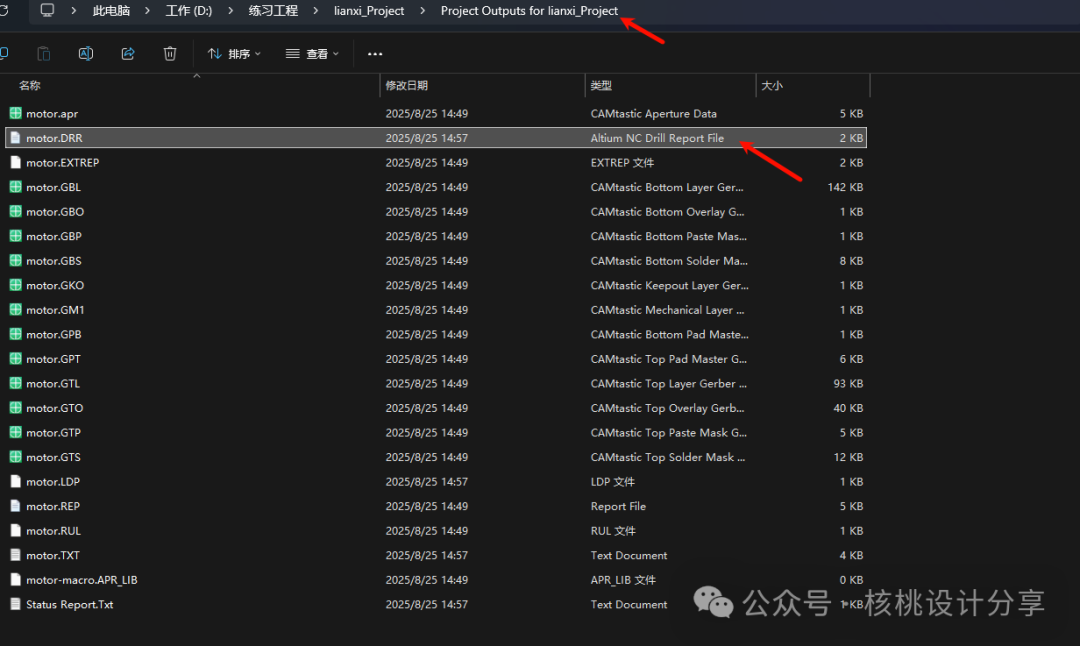Click the monitor icon in the address bar
This screenshot has width=1080, height=646.
(x=47, y=11)
